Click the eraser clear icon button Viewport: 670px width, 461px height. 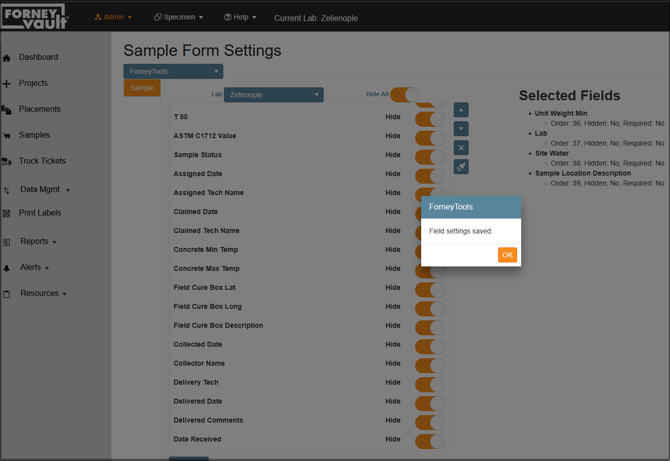(461, 167)
